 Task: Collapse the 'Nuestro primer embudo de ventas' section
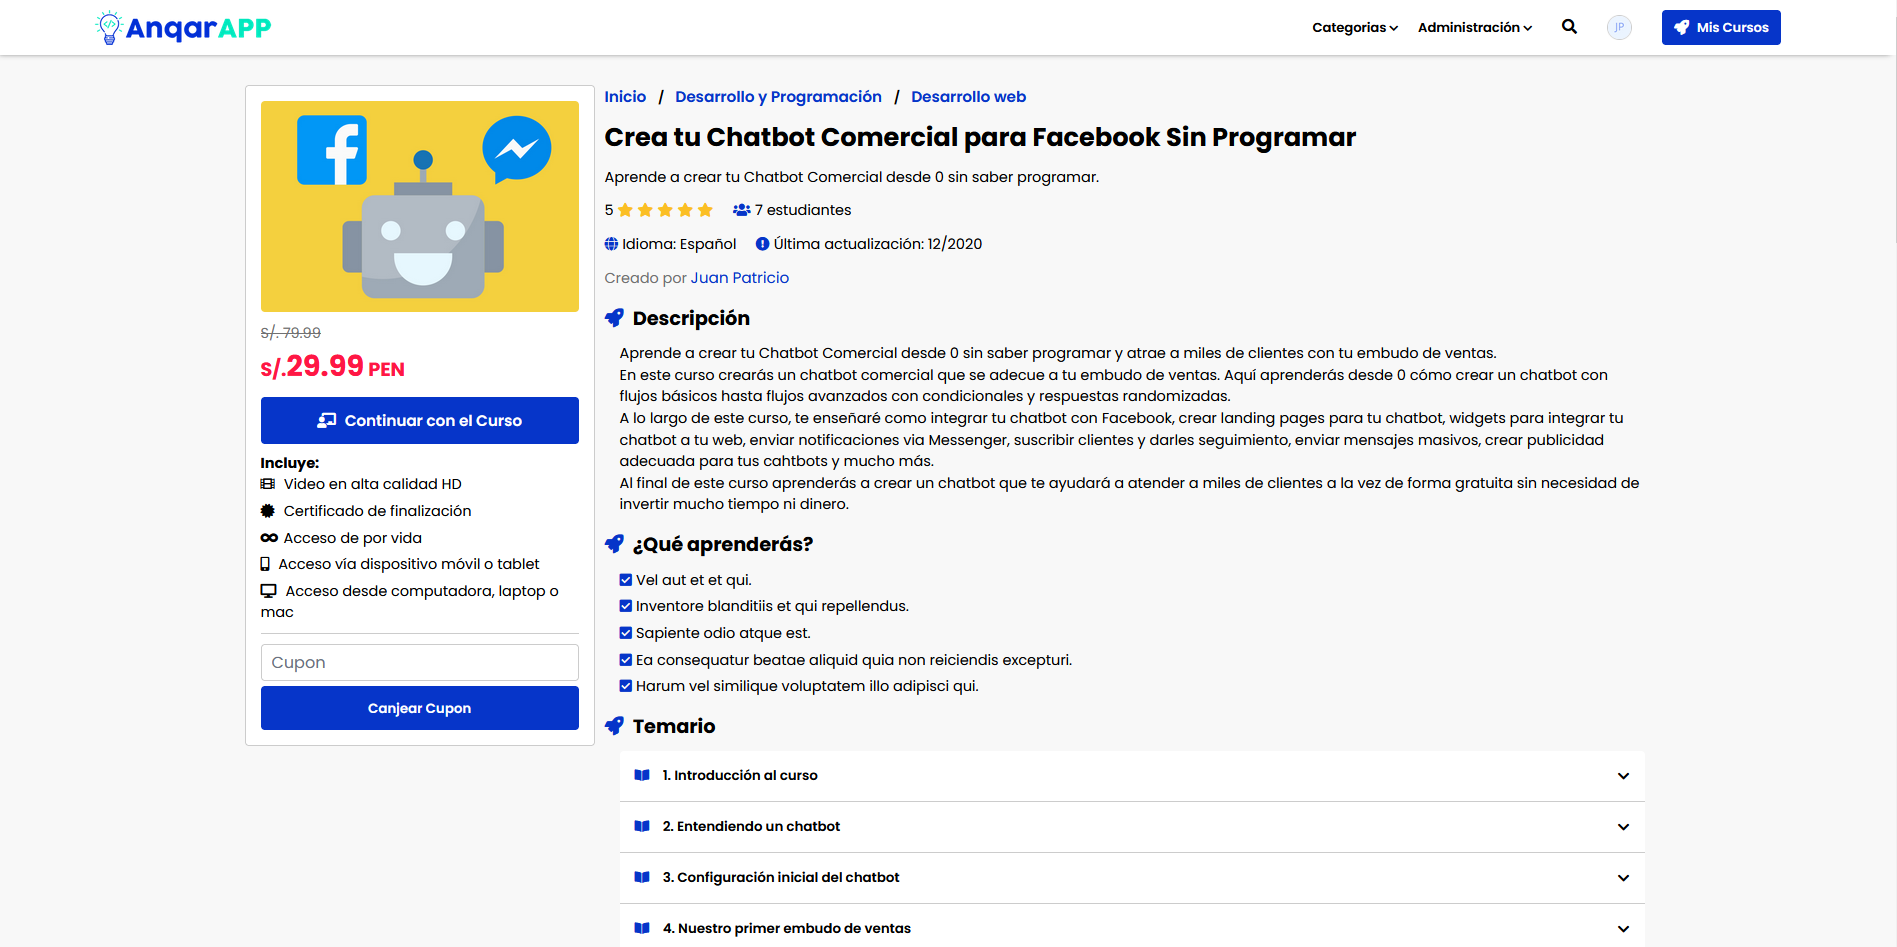[1621, 928]
